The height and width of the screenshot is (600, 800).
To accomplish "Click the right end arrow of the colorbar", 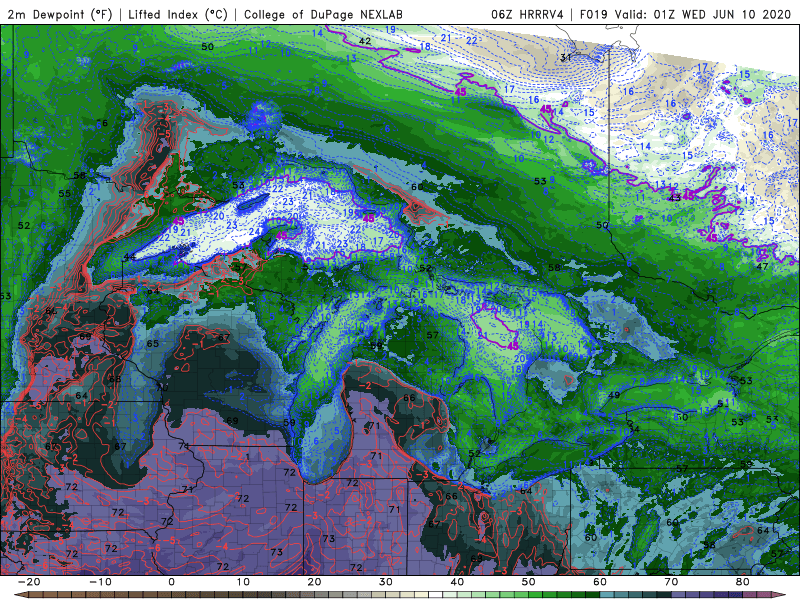I will click(780, 595).
